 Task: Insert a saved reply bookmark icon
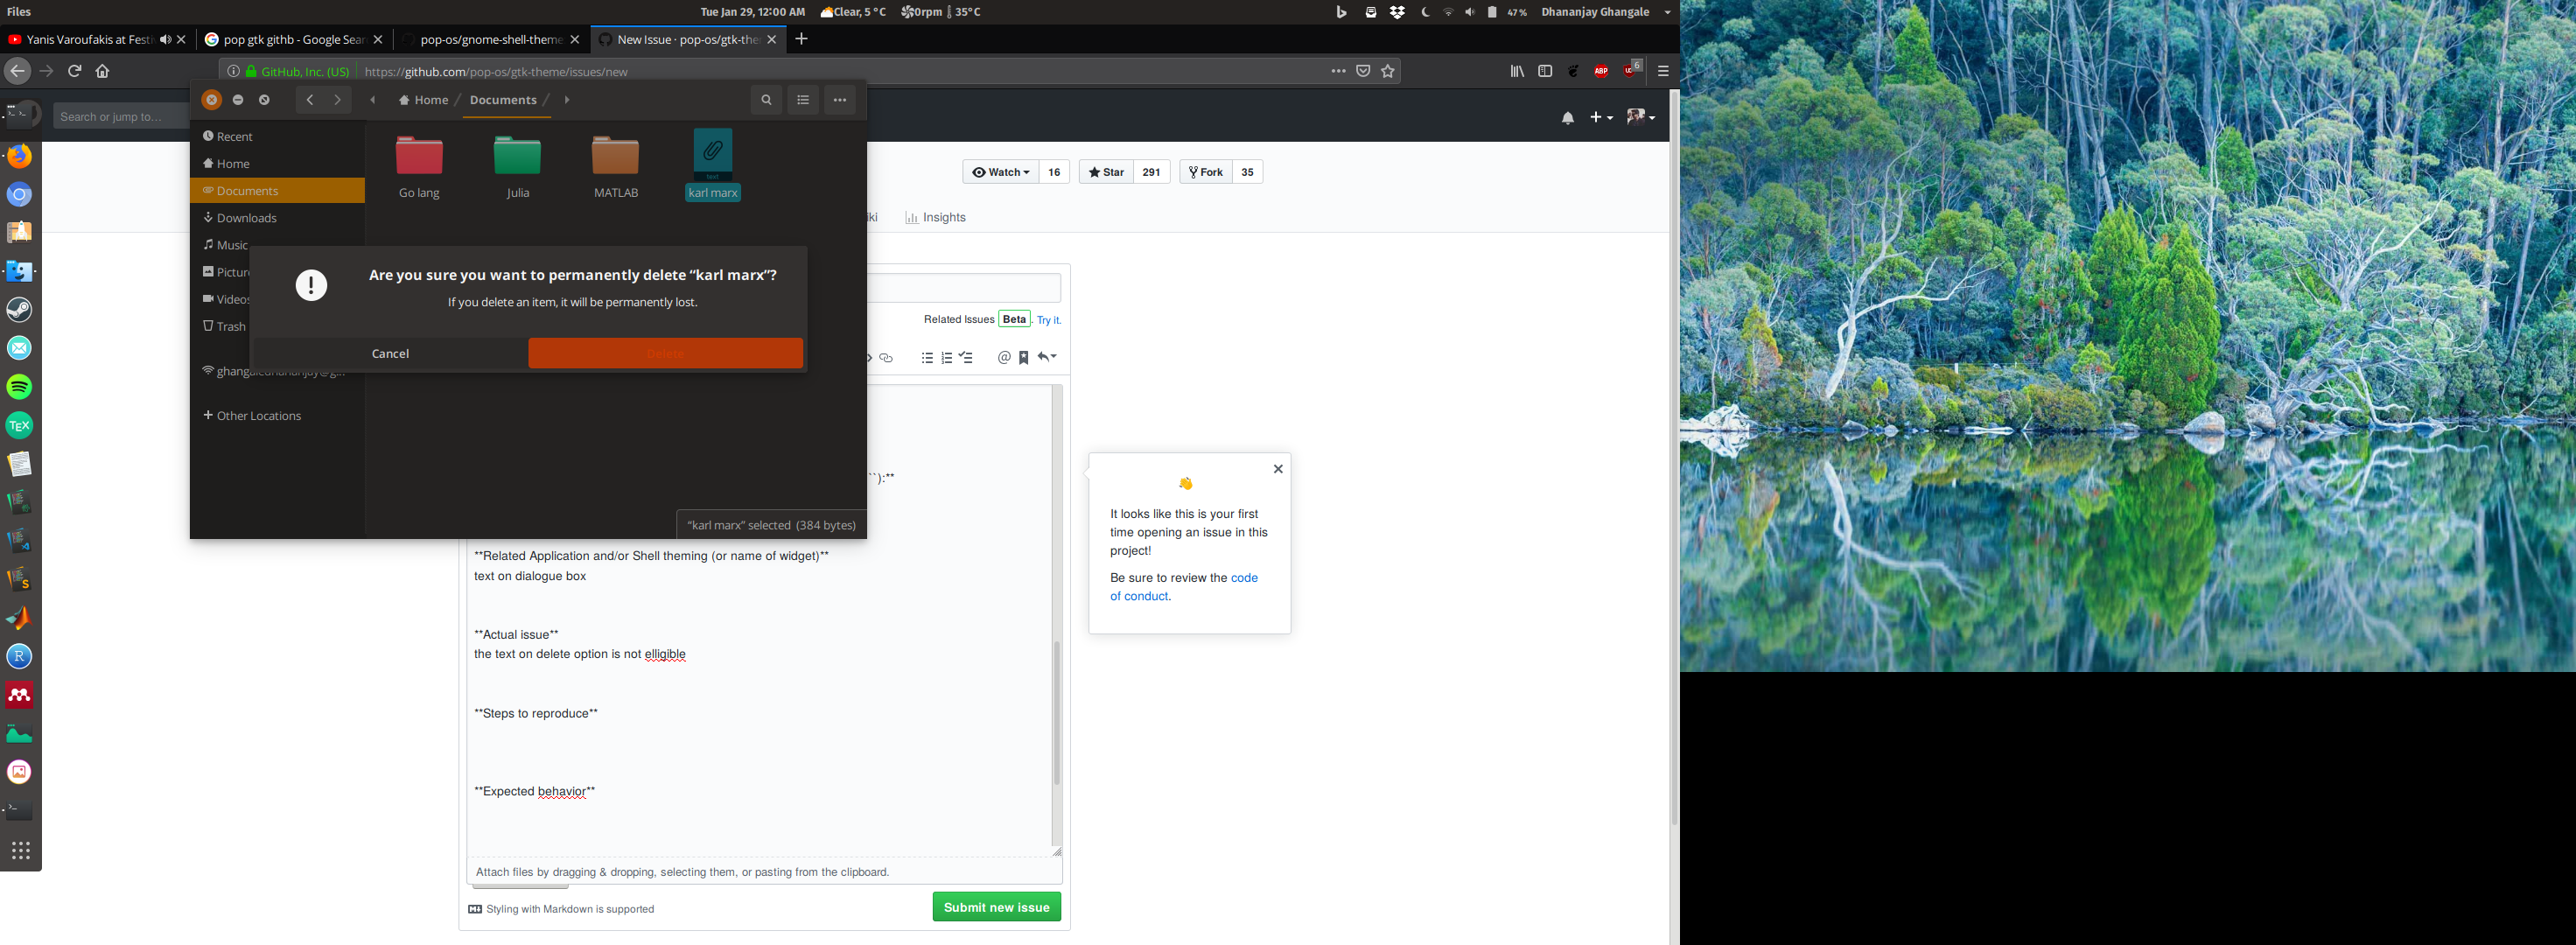pos(1022,357)
